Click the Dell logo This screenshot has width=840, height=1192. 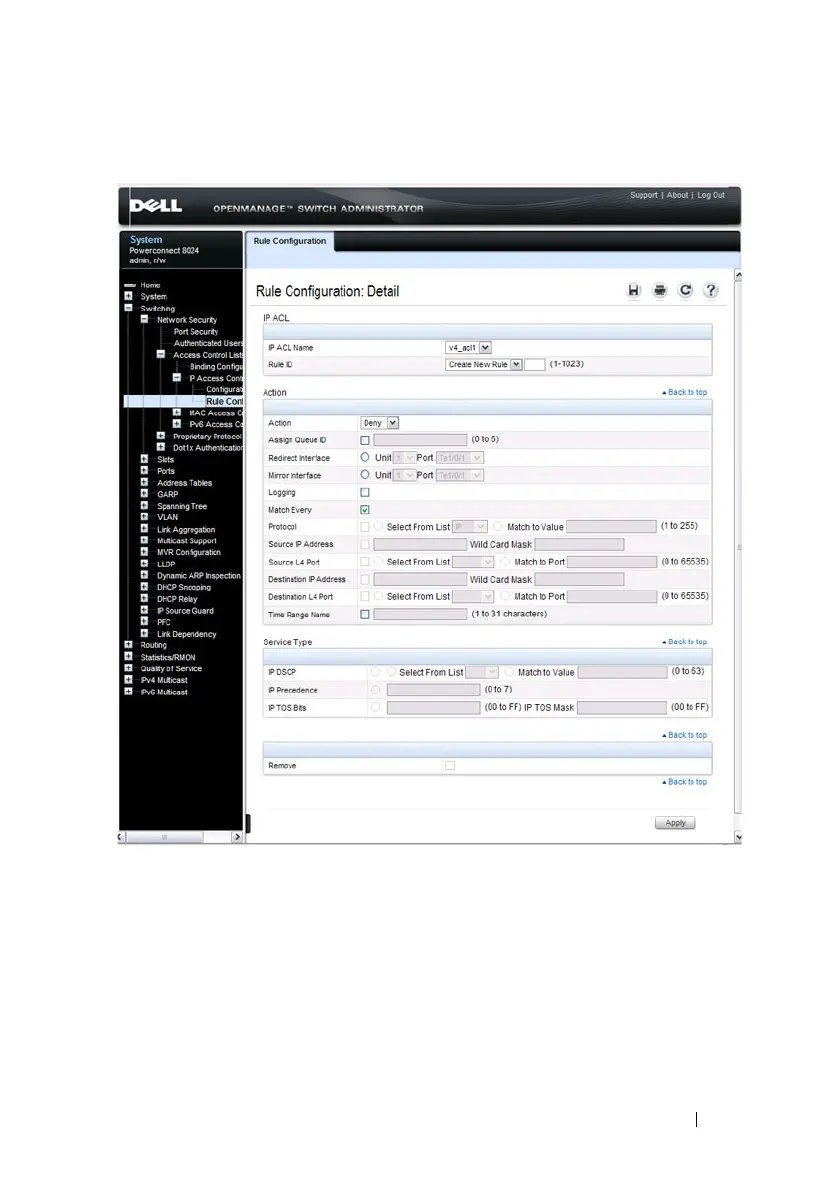156,206
